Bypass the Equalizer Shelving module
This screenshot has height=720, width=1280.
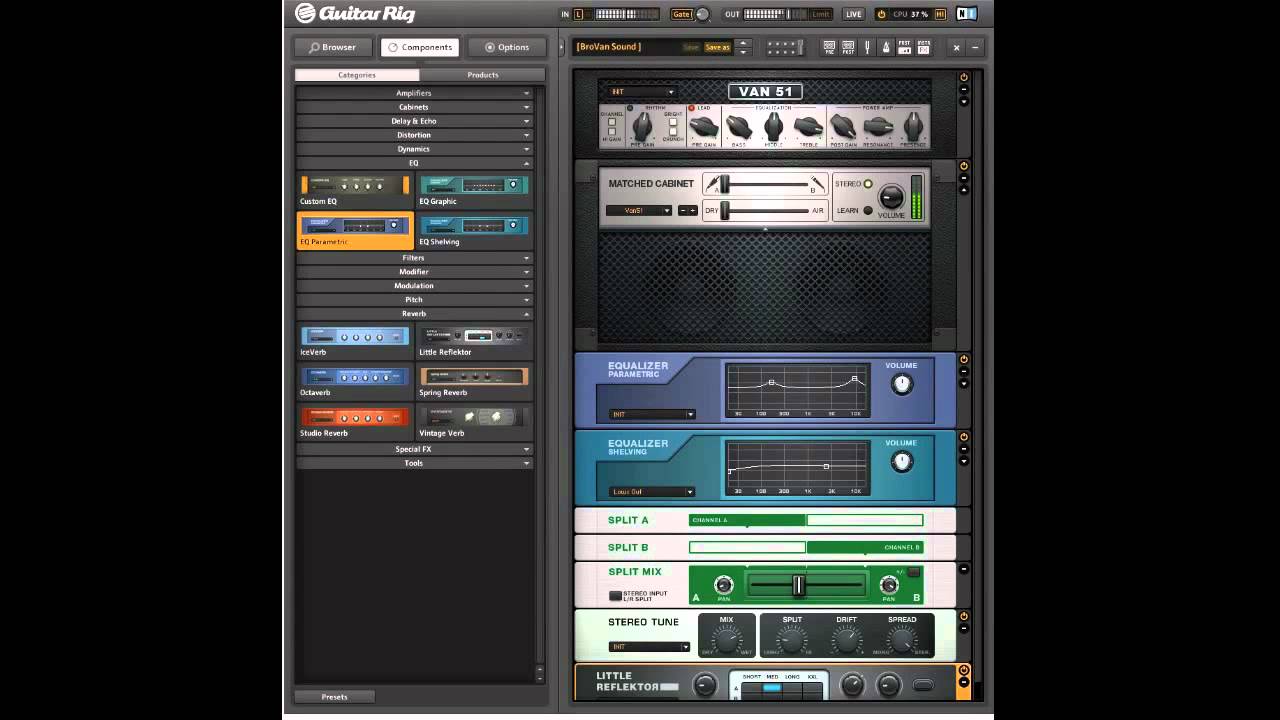point(964,437)
